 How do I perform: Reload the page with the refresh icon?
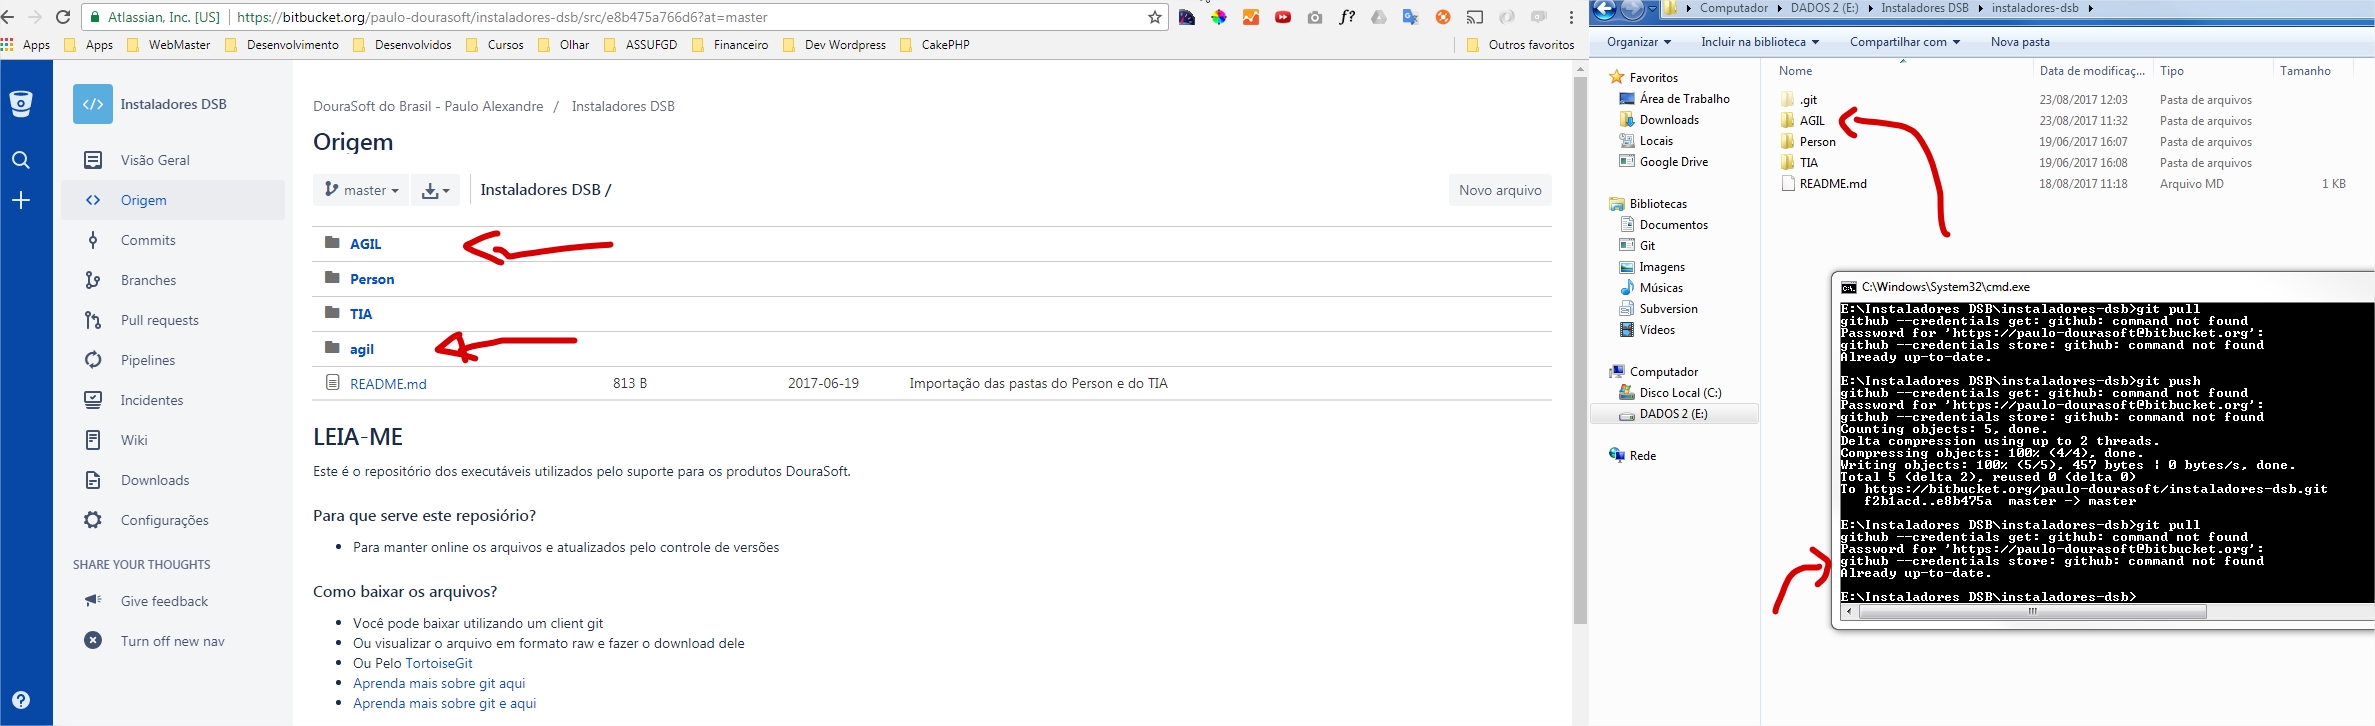click(x=63, y=17)
